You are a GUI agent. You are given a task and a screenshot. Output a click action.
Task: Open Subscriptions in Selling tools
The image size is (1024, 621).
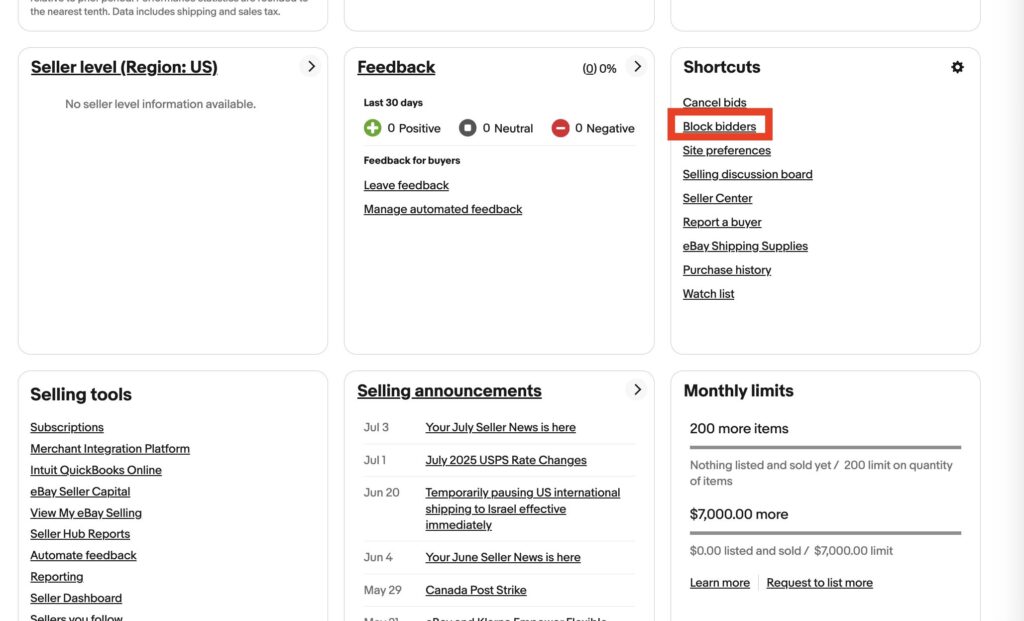click(x=67, y=427)
